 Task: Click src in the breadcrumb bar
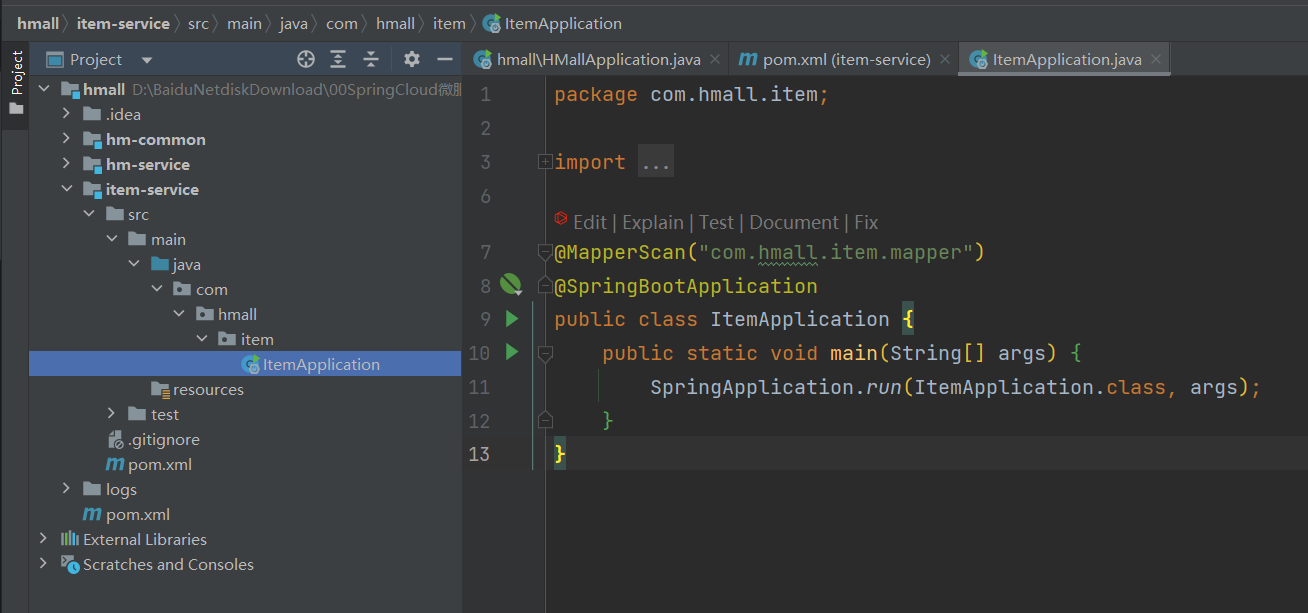[x=198, y=23]
